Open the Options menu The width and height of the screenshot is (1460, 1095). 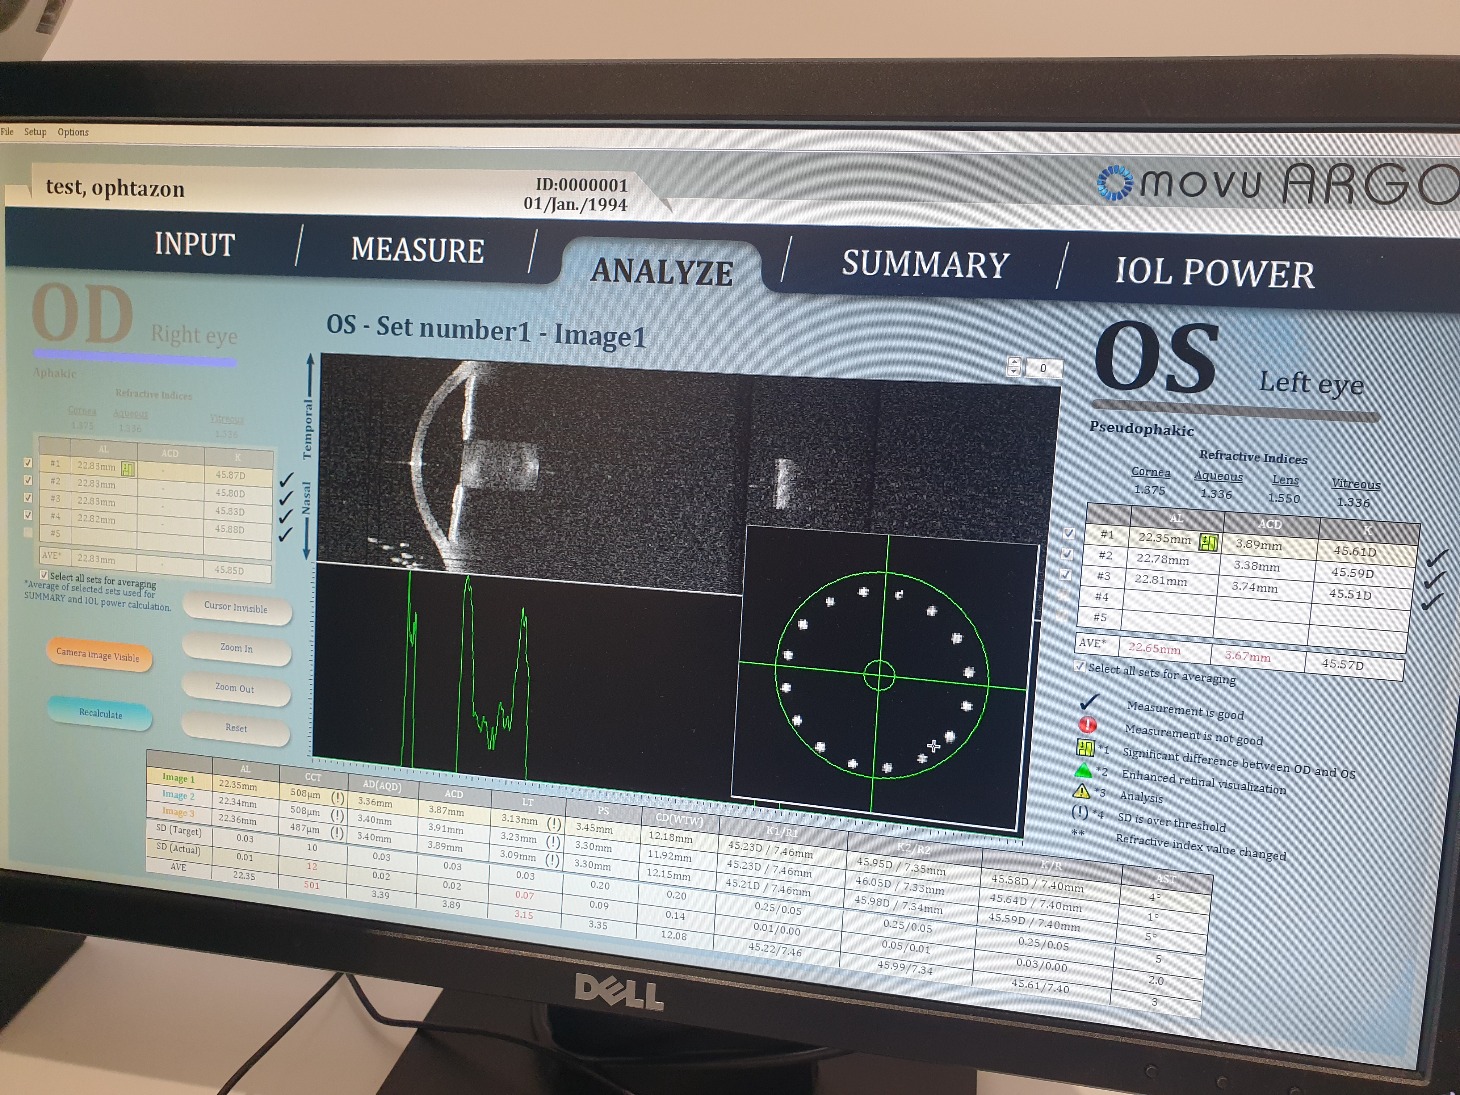(73, 132)
